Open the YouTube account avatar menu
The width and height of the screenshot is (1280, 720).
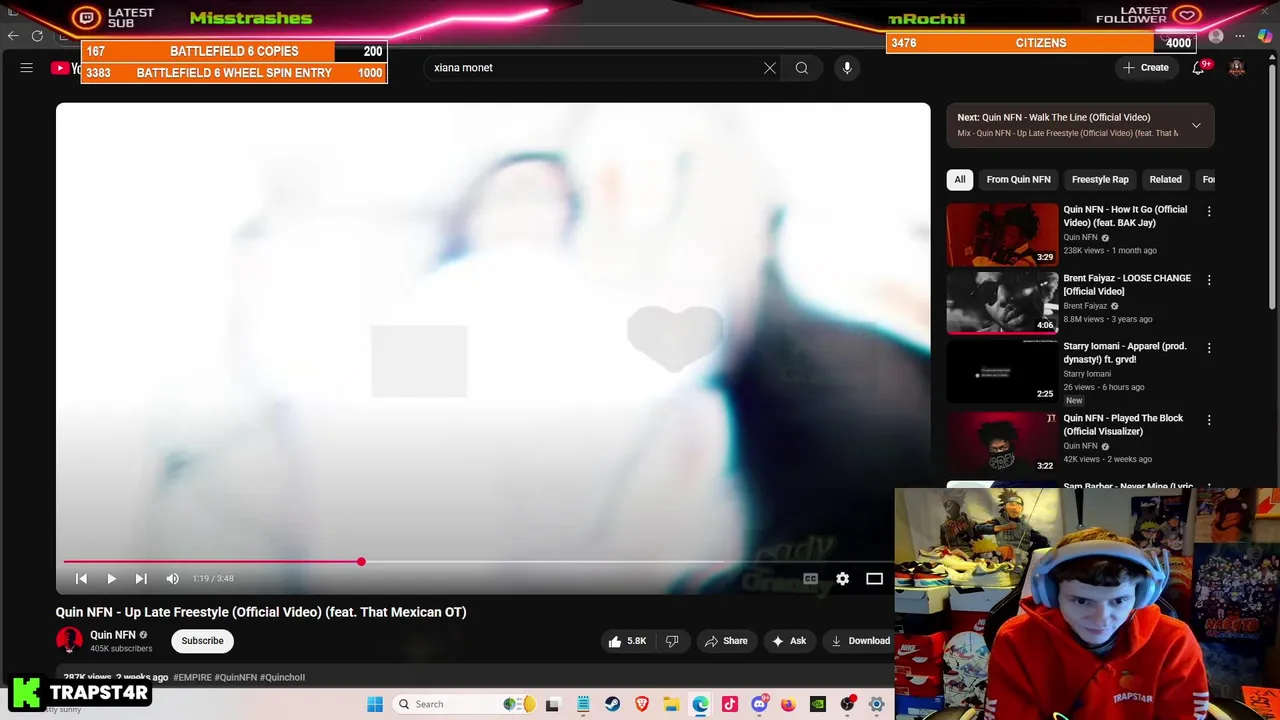(1237, 68)
